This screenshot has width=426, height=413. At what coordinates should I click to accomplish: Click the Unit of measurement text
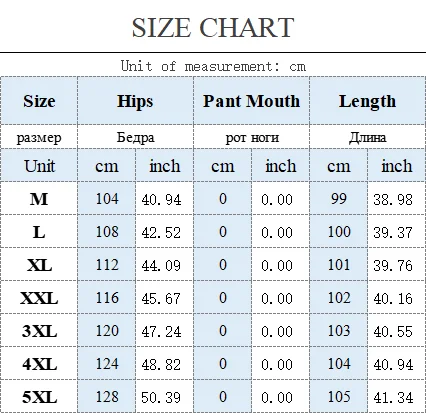(213, 66)
